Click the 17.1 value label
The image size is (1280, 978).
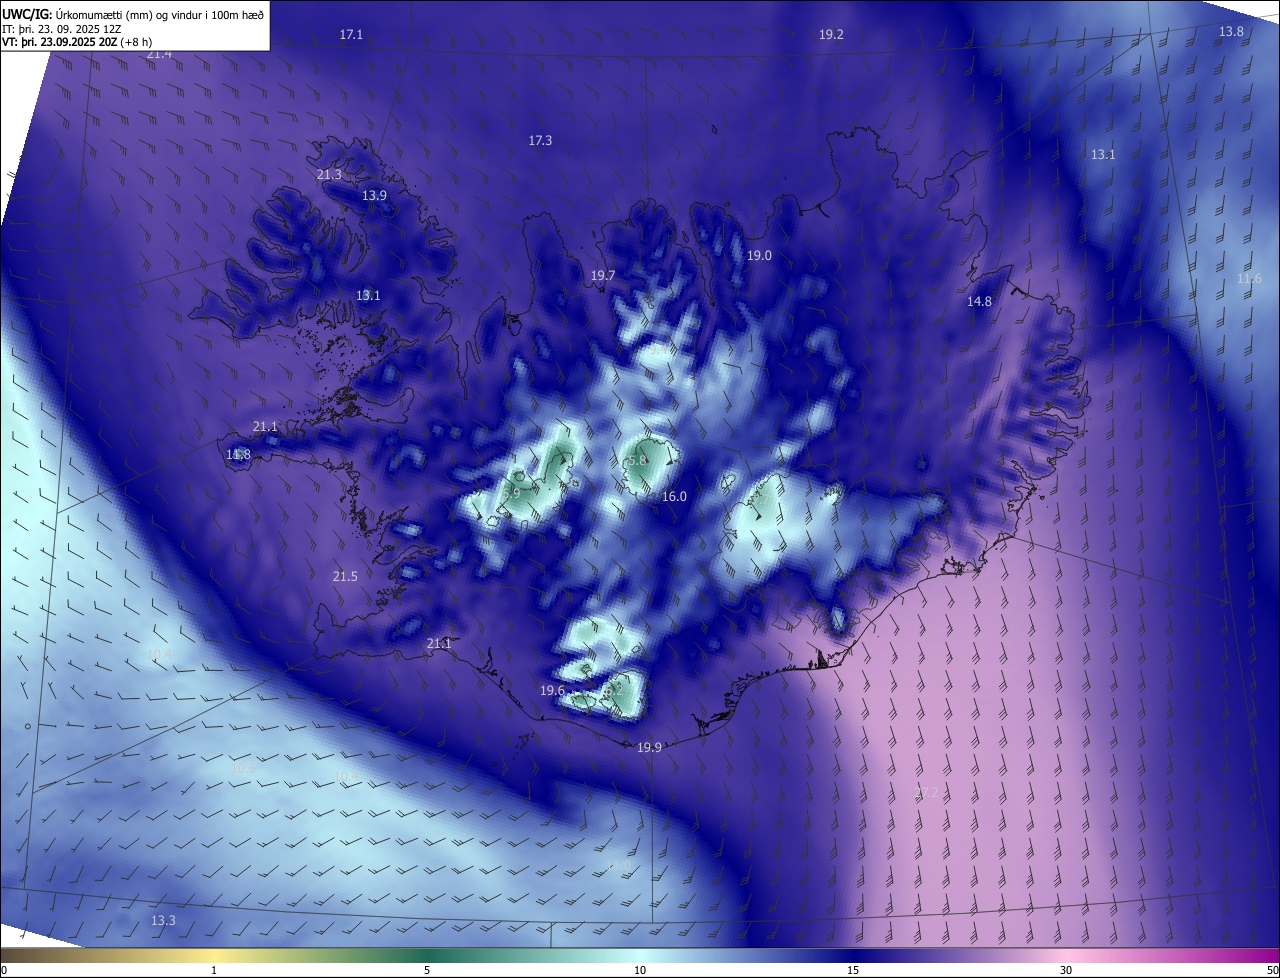tap(351, 34)
